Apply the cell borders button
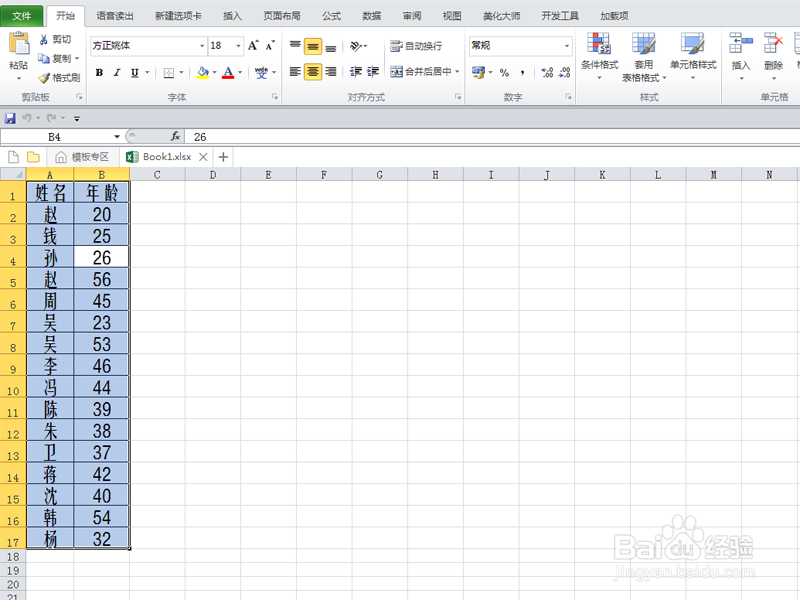Image resolution: width=800 pixels, height=600 pixels. pos(169,72)
